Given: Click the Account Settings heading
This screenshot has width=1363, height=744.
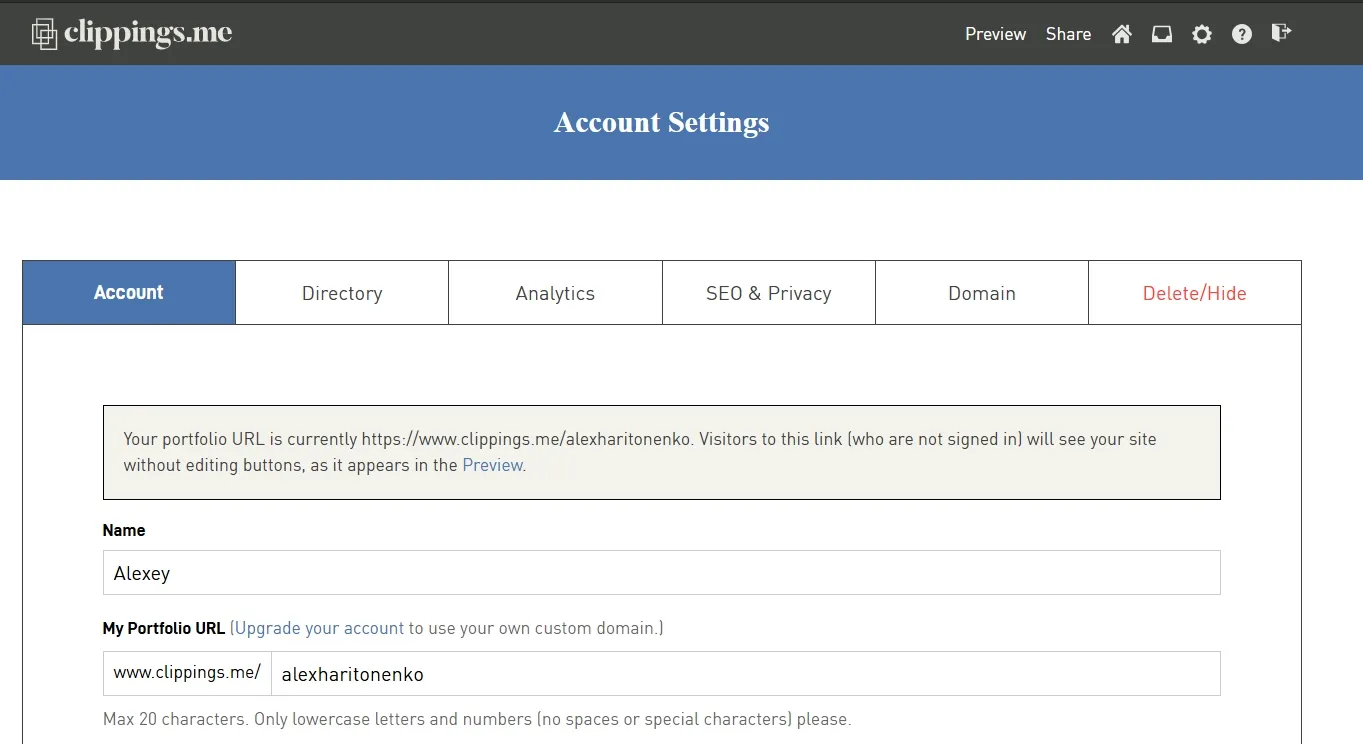Looking at the screenshot, I should click(x=662, y=122).
